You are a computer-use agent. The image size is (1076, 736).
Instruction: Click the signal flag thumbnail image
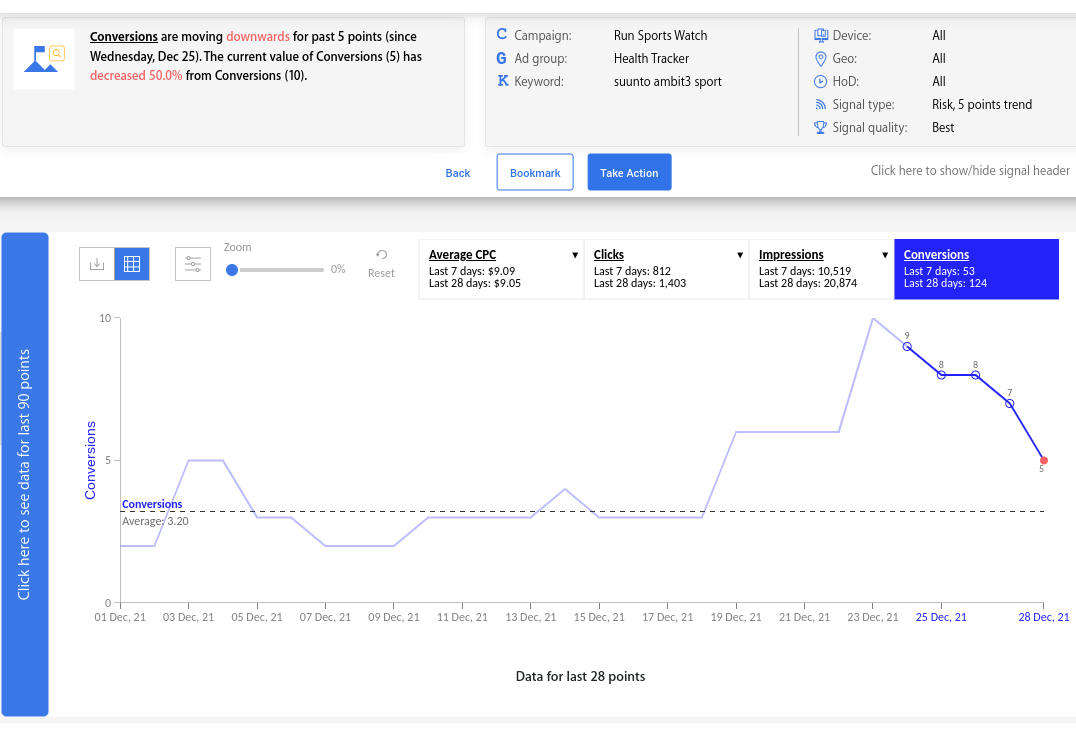click(x=44, y=59)
